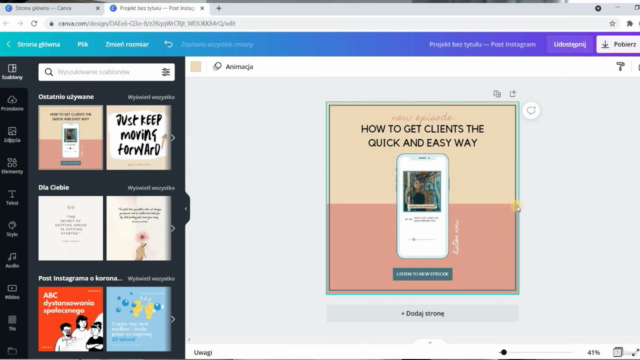This screenshot has width=640, height=360.
Task: Show more Post Instagrama templates arrow
Action: pyautogui.click(x=173, y=319)
